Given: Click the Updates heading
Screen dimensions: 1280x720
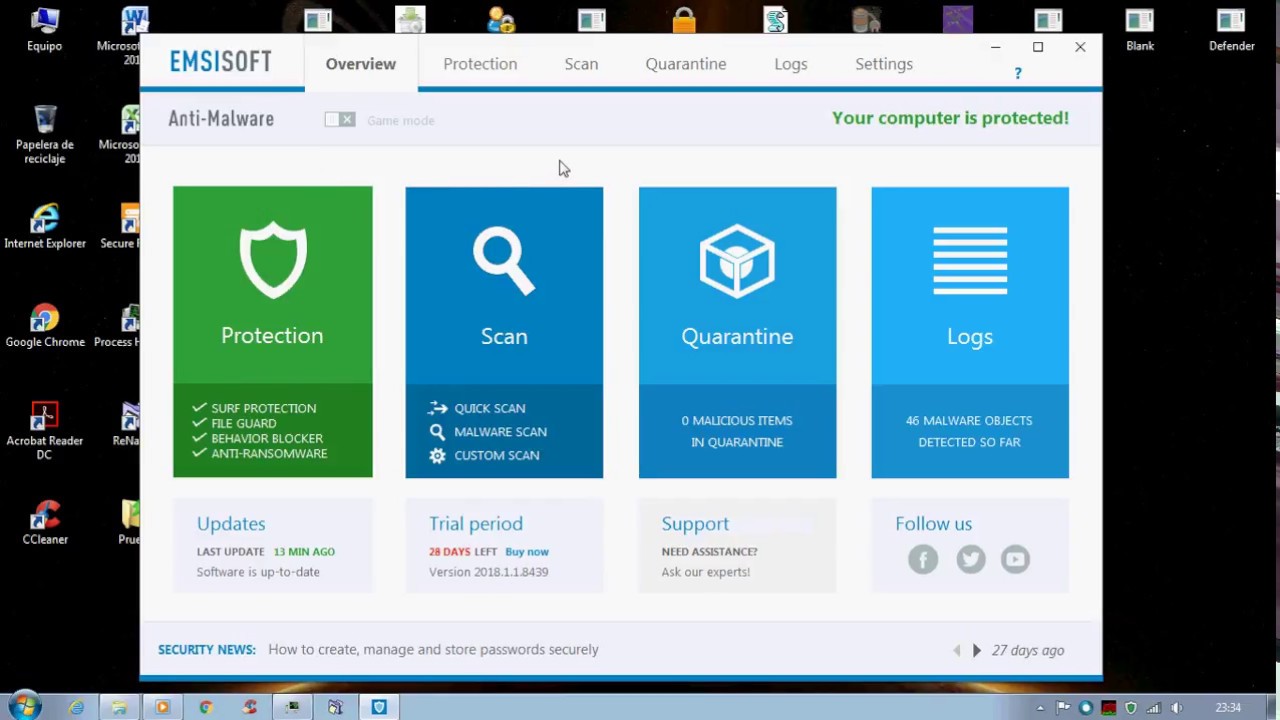Looking at the screenshot, I should (x=231, y=524).
